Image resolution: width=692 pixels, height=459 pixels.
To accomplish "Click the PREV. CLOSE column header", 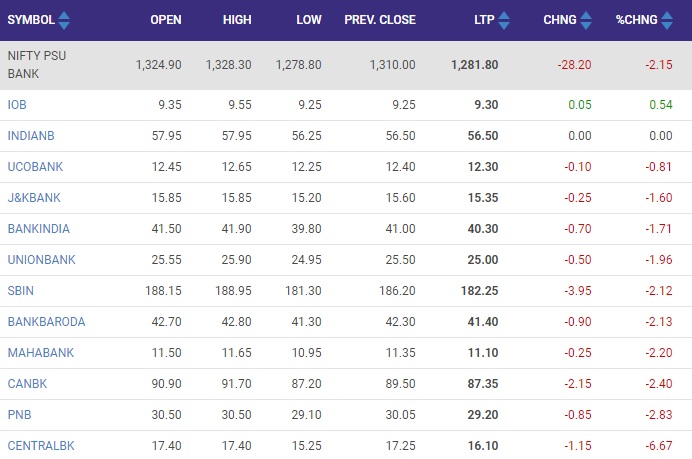I will tap(380, 20).
